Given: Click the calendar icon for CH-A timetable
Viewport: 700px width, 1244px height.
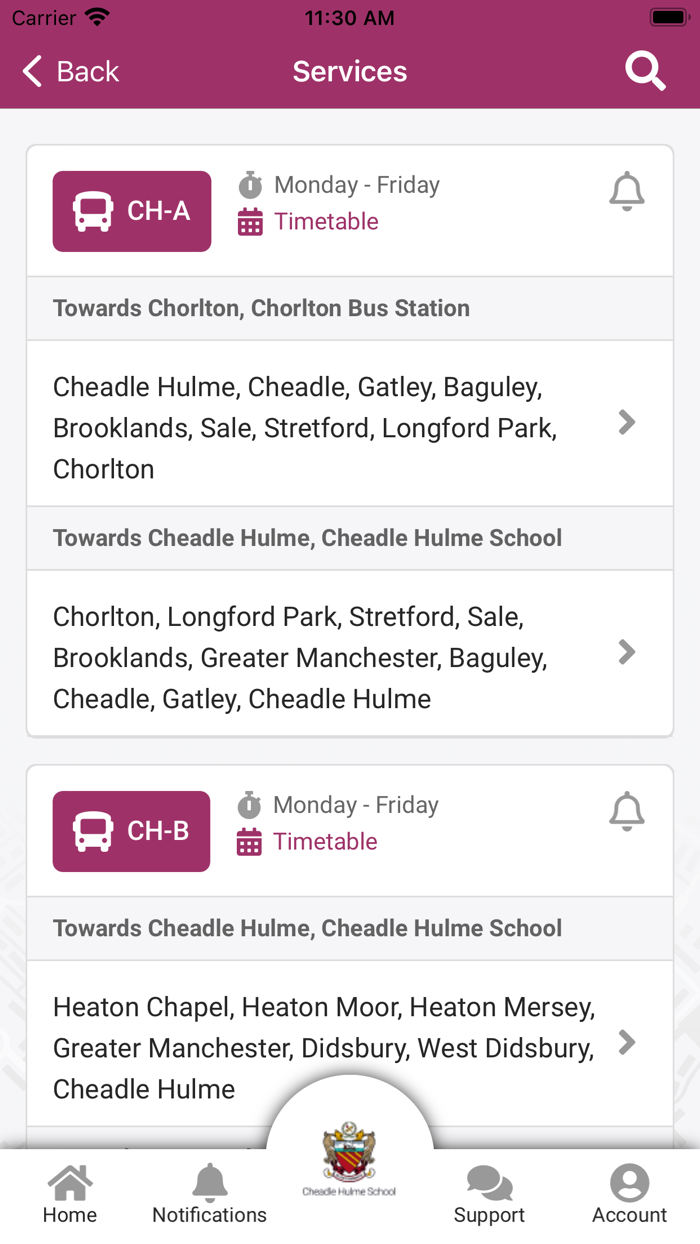Looking at the screenshot, I should point(250,222).
